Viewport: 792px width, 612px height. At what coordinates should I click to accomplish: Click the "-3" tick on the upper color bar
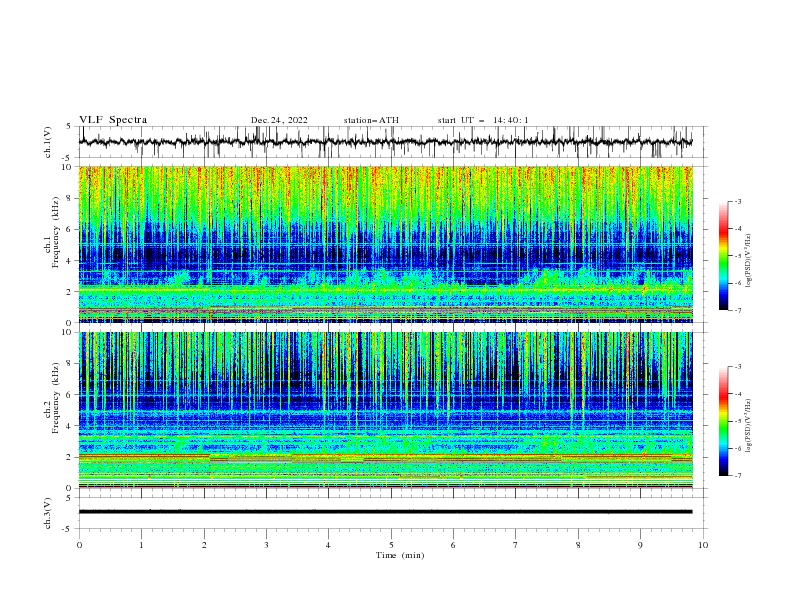[x=737, y=201]
